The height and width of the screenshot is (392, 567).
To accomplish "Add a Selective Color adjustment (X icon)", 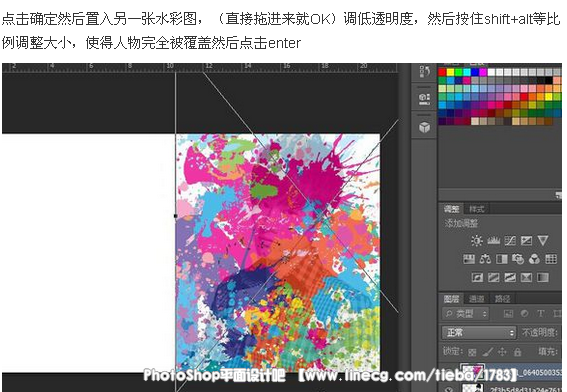I will click(526, 277).
